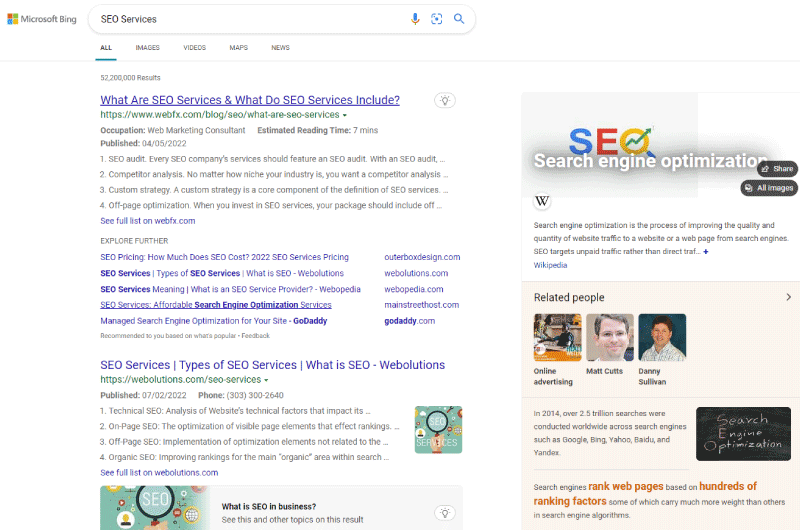Click the '52,200,000 Results' count text
The height and width of the screenshot is (530, 800).
[x=130, y=78]
